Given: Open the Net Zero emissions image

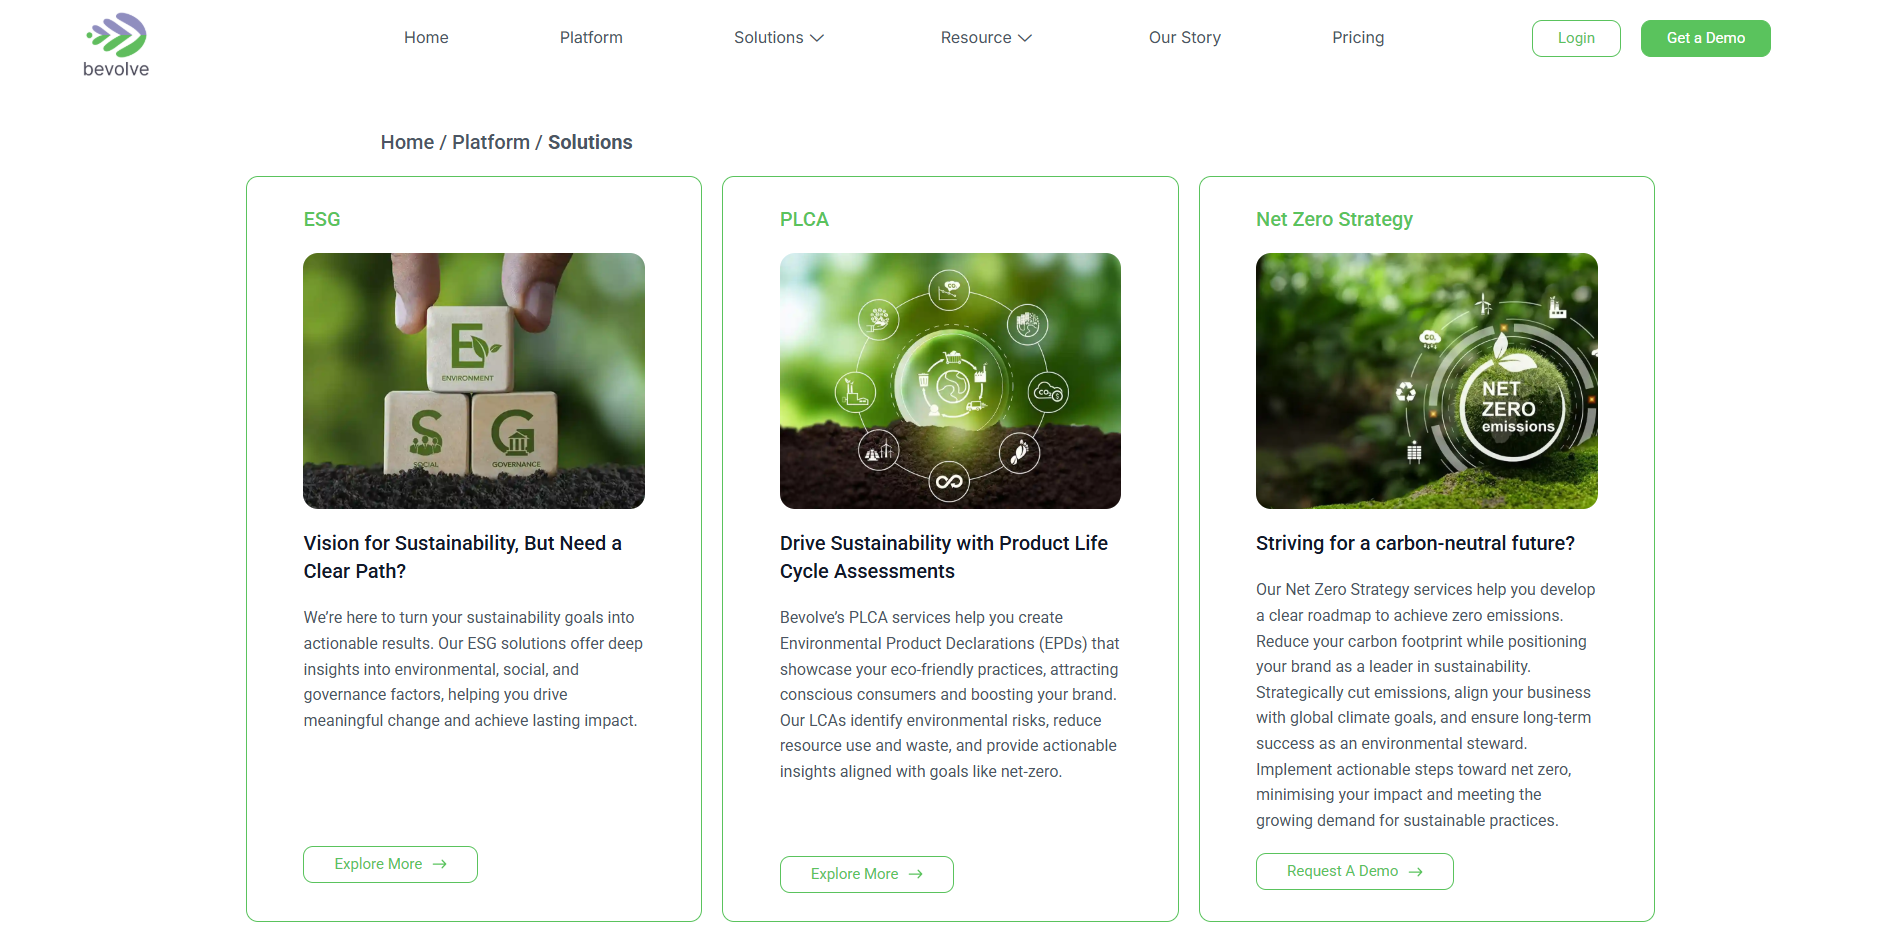Looking at the screenshot, I should tap(1427, 381).
